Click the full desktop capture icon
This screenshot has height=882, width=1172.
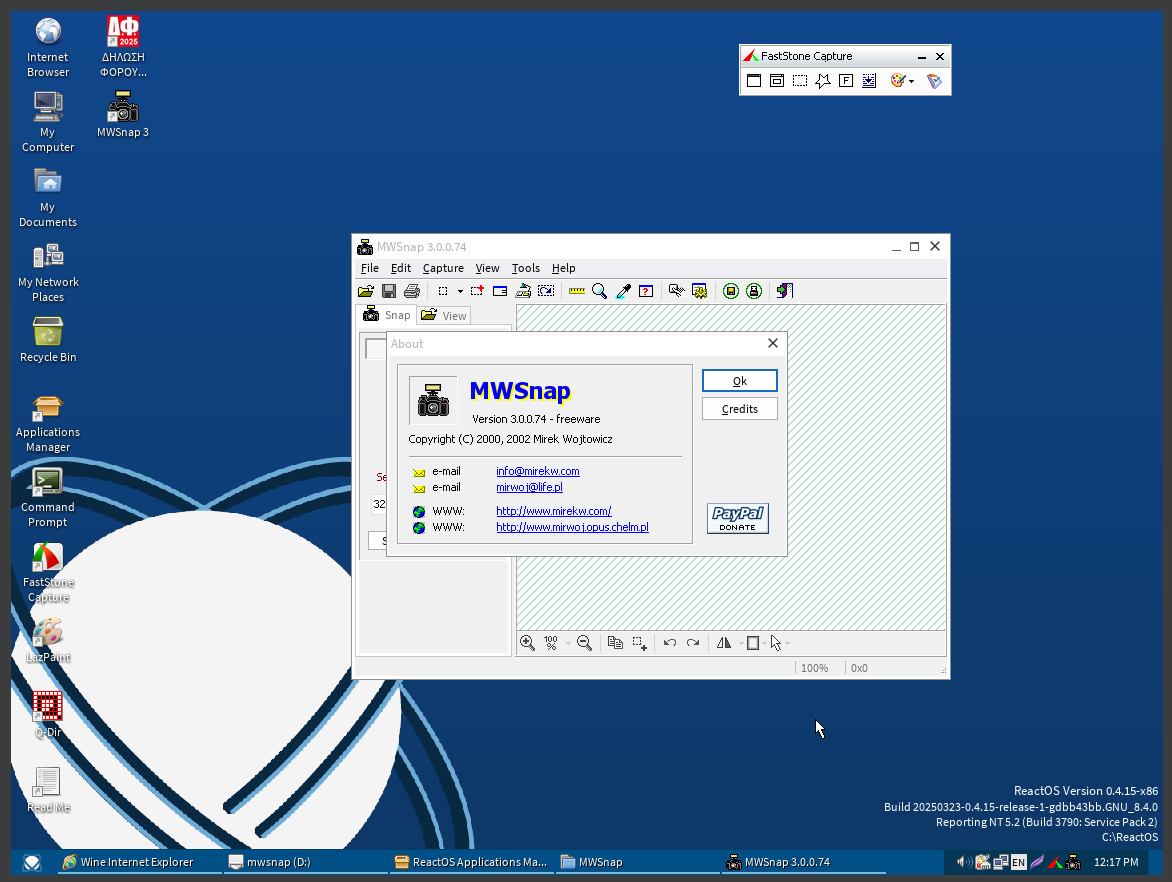coord(523,291)
